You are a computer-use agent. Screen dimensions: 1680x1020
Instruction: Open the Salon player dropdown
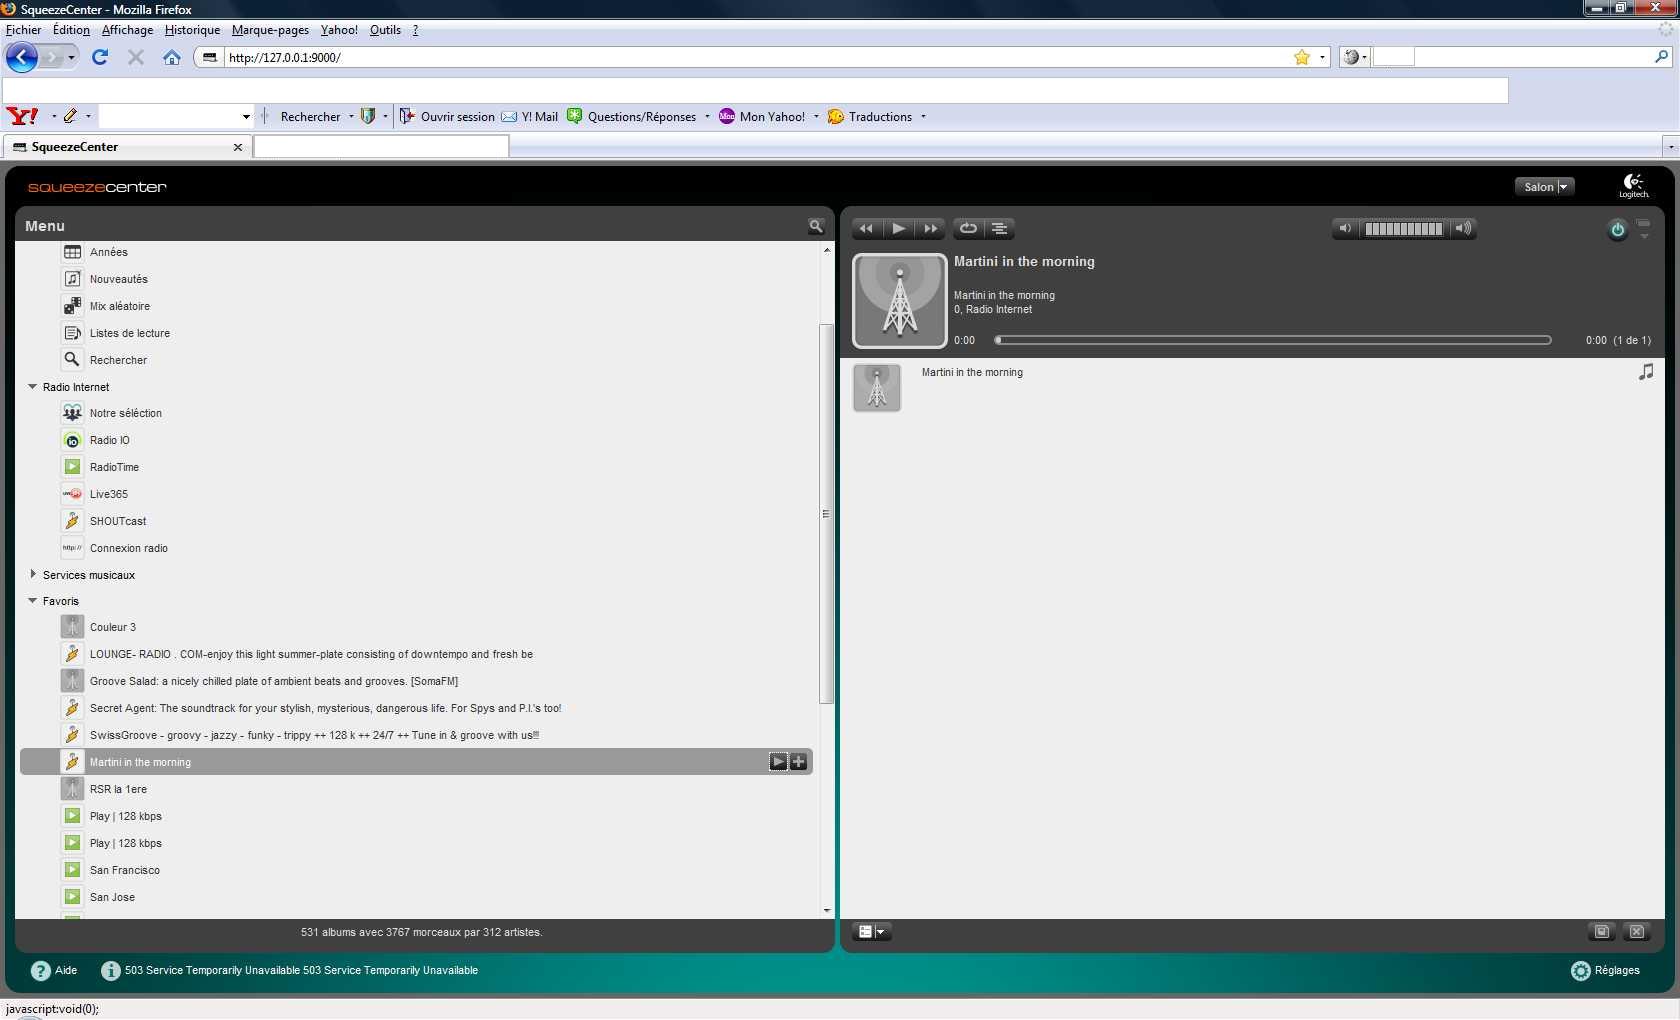click(1545, 187)
